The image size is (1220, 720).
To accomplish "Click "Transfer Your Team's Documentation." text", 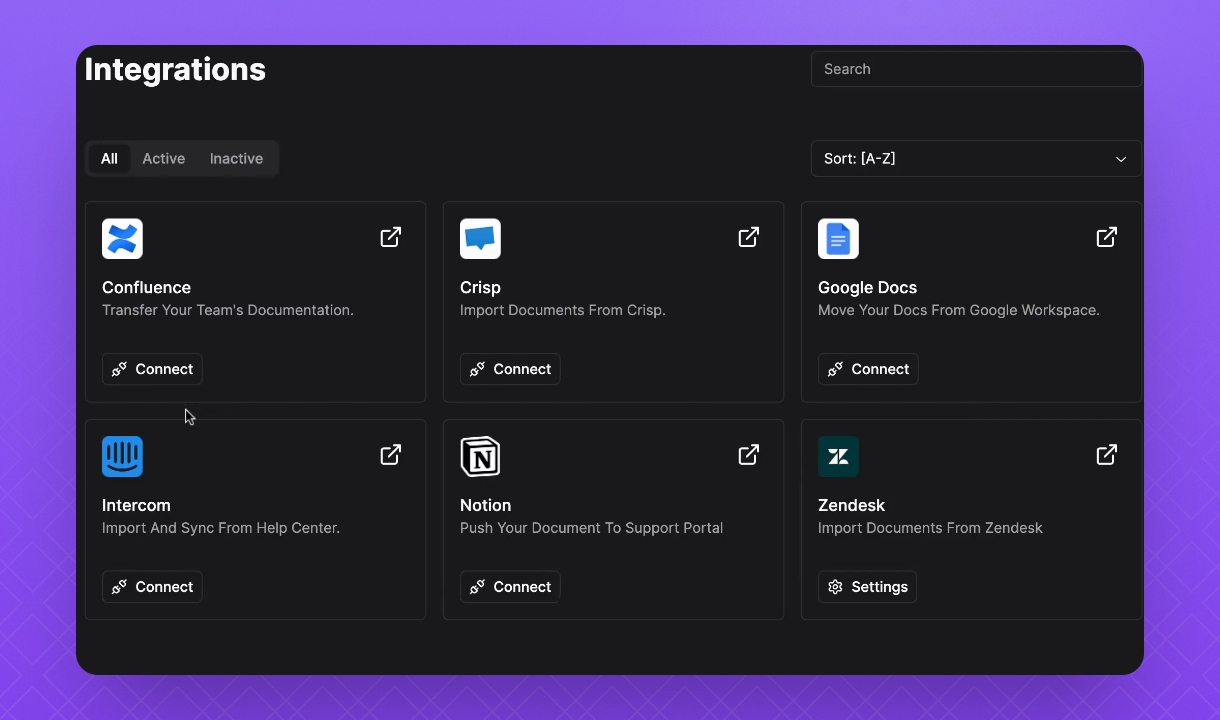I will pos(228,310).
